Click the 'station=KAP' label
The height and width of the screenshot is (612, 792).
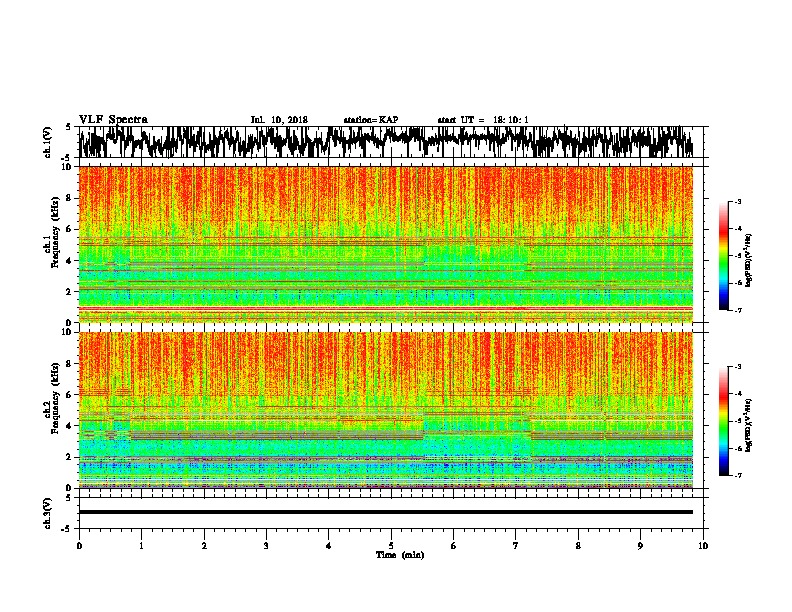[x=371, y=120]
